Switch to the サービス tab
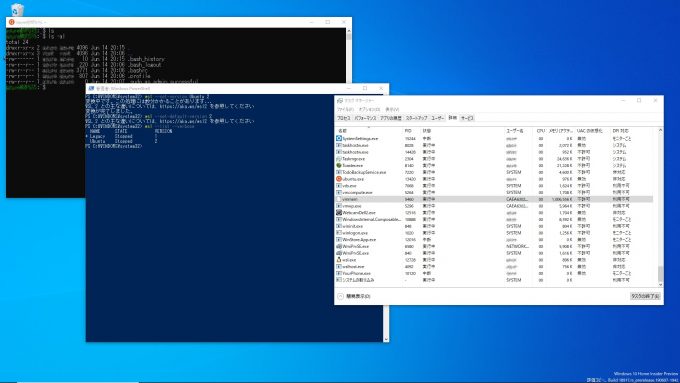The height and width of the screenshot is (383, 680). click(467, 118)
